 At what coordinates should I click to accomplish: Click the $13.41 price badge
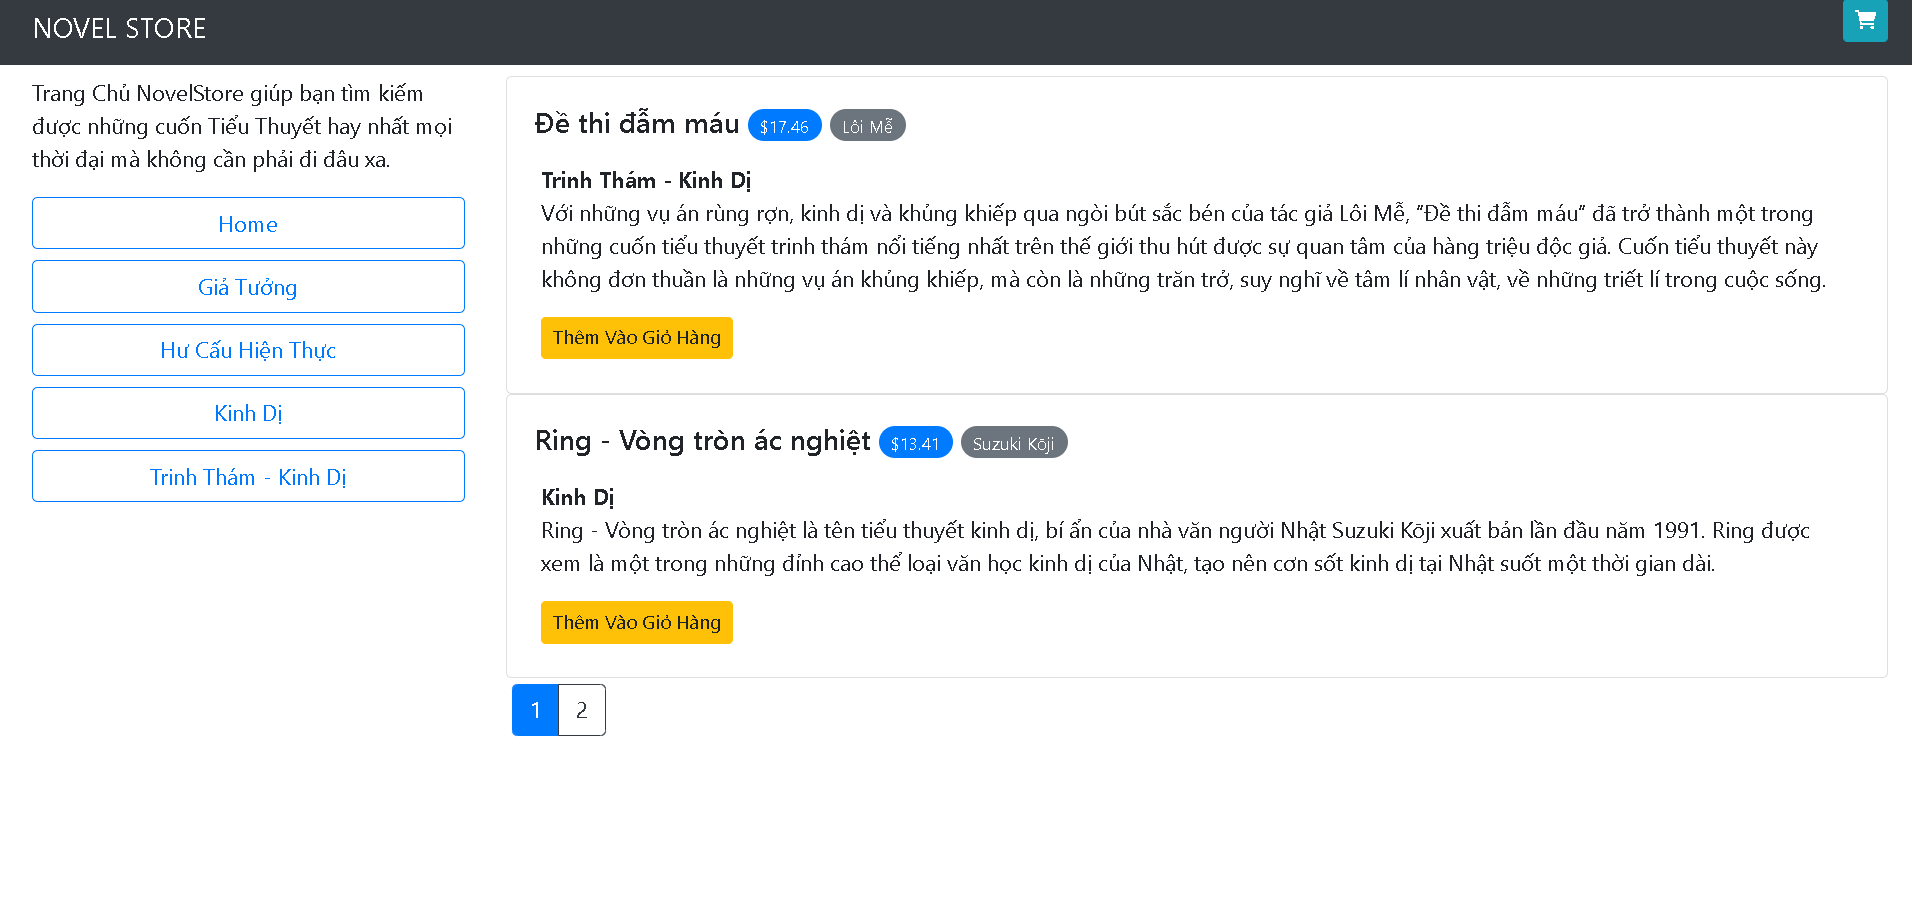point(914,442)
